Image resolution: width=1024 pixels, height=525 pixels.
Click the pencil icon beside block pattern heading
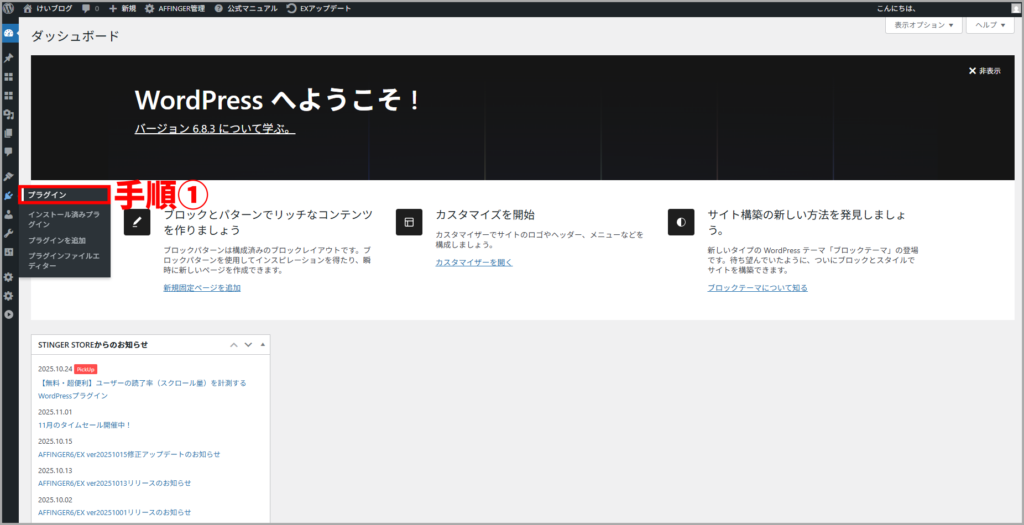(137, 222)
